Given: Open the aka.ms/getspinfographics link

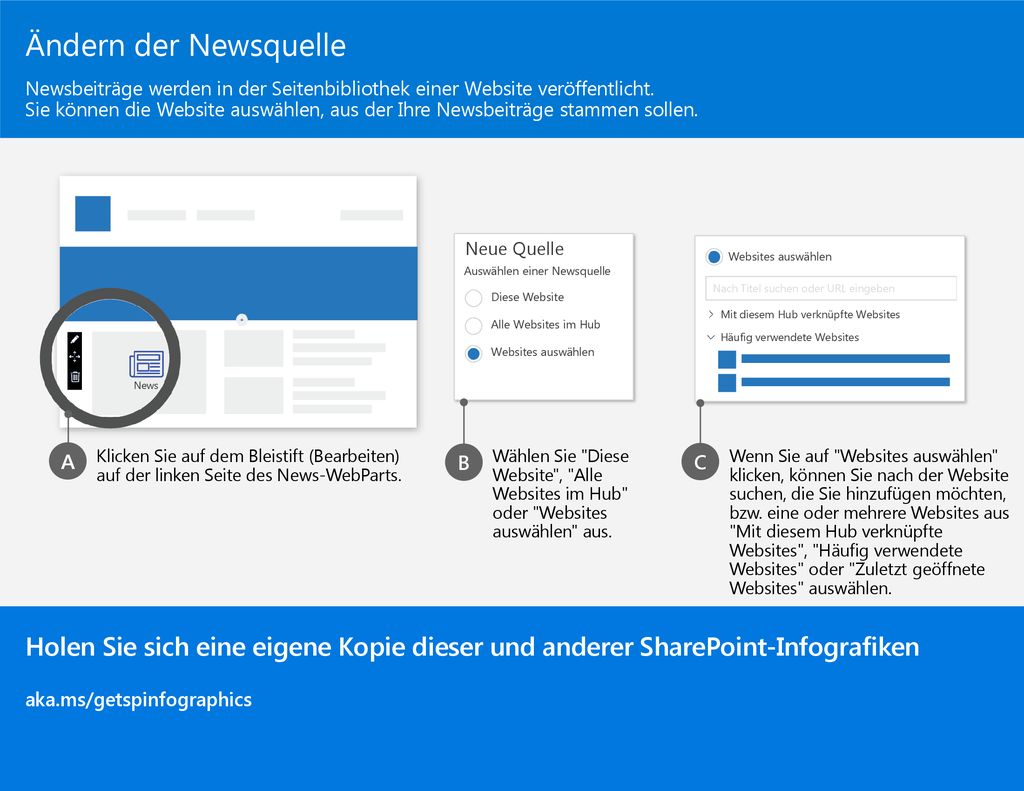Looking at the screenshot, I should (138, 700).
